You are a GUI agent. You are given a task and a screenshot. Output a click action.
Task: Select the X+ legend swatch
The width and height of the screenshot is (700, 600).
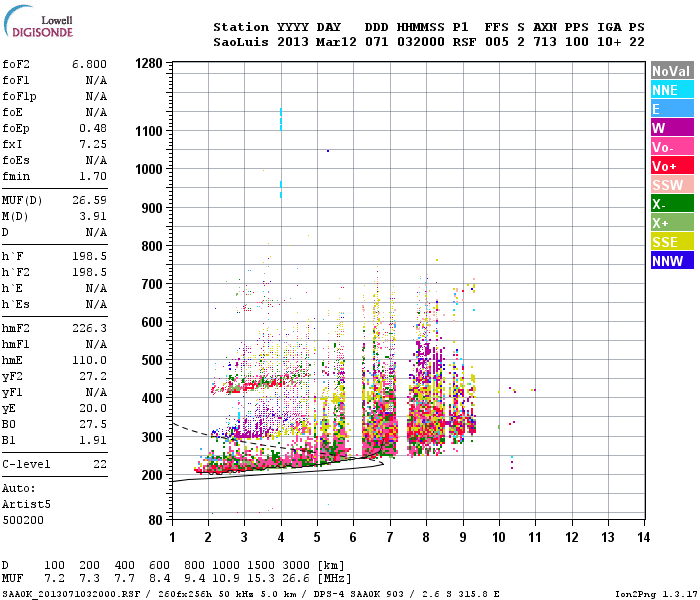[x=672, y=223]
